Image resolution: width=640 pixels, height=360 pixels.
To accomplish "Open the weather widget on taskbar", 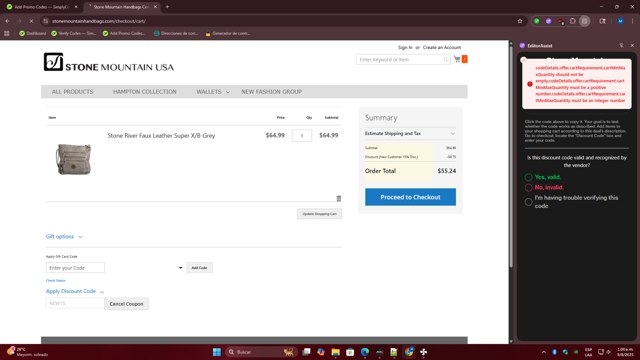I will click(x=27, y=352).
